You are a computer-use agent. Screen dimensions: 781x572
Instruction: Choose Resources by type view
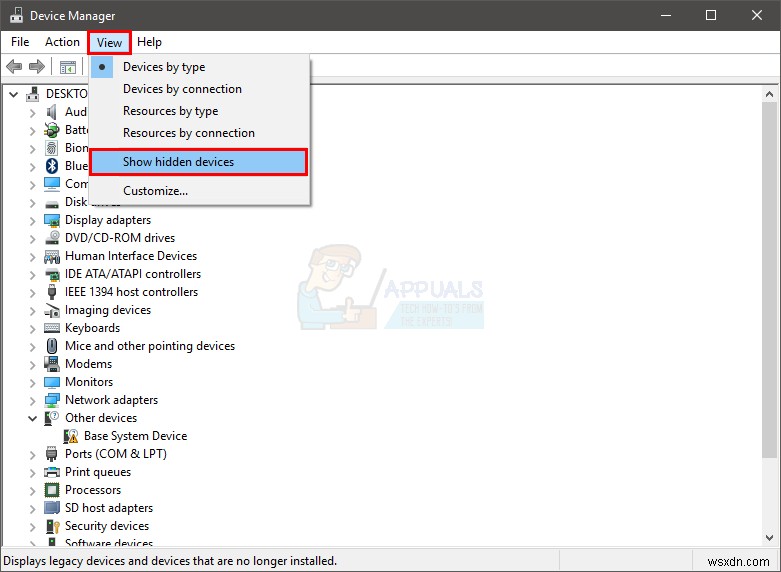[x=199, y=111]
